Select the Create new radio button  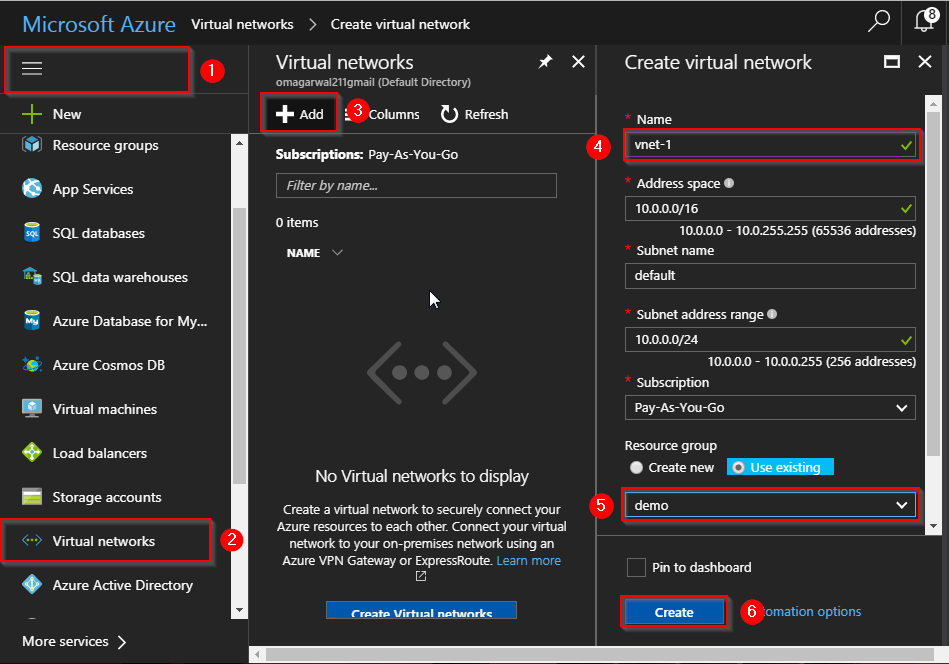636,467
